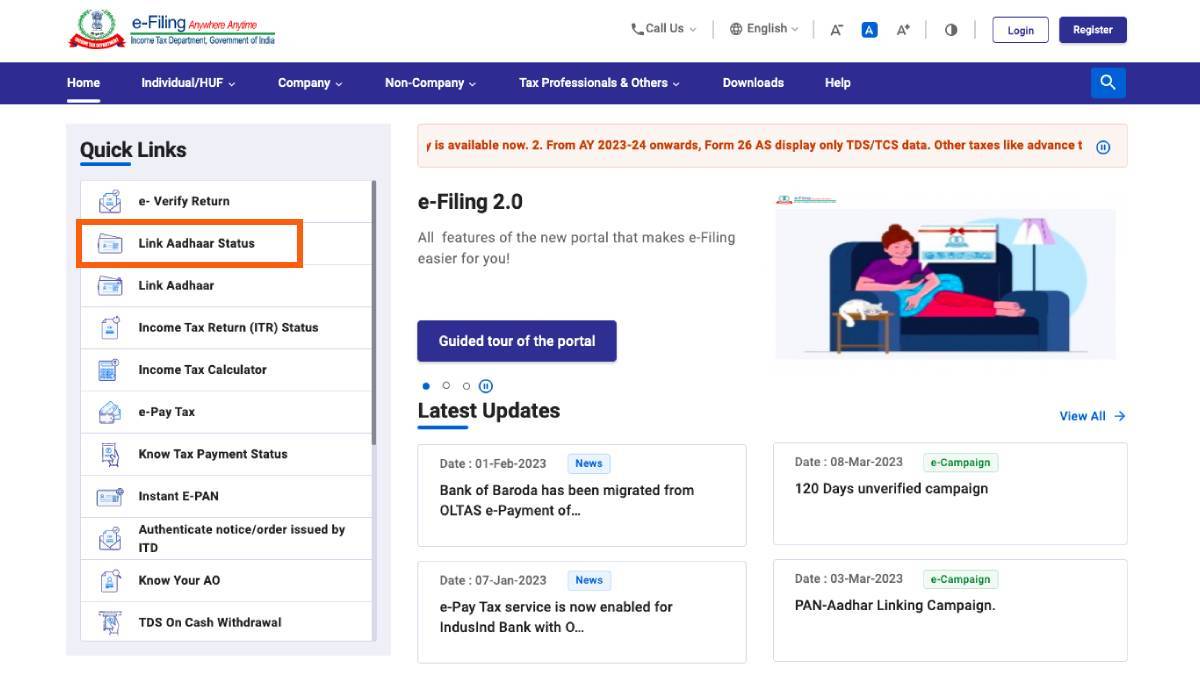
Task: Click the View All updates link
Action: point(1092,416)
